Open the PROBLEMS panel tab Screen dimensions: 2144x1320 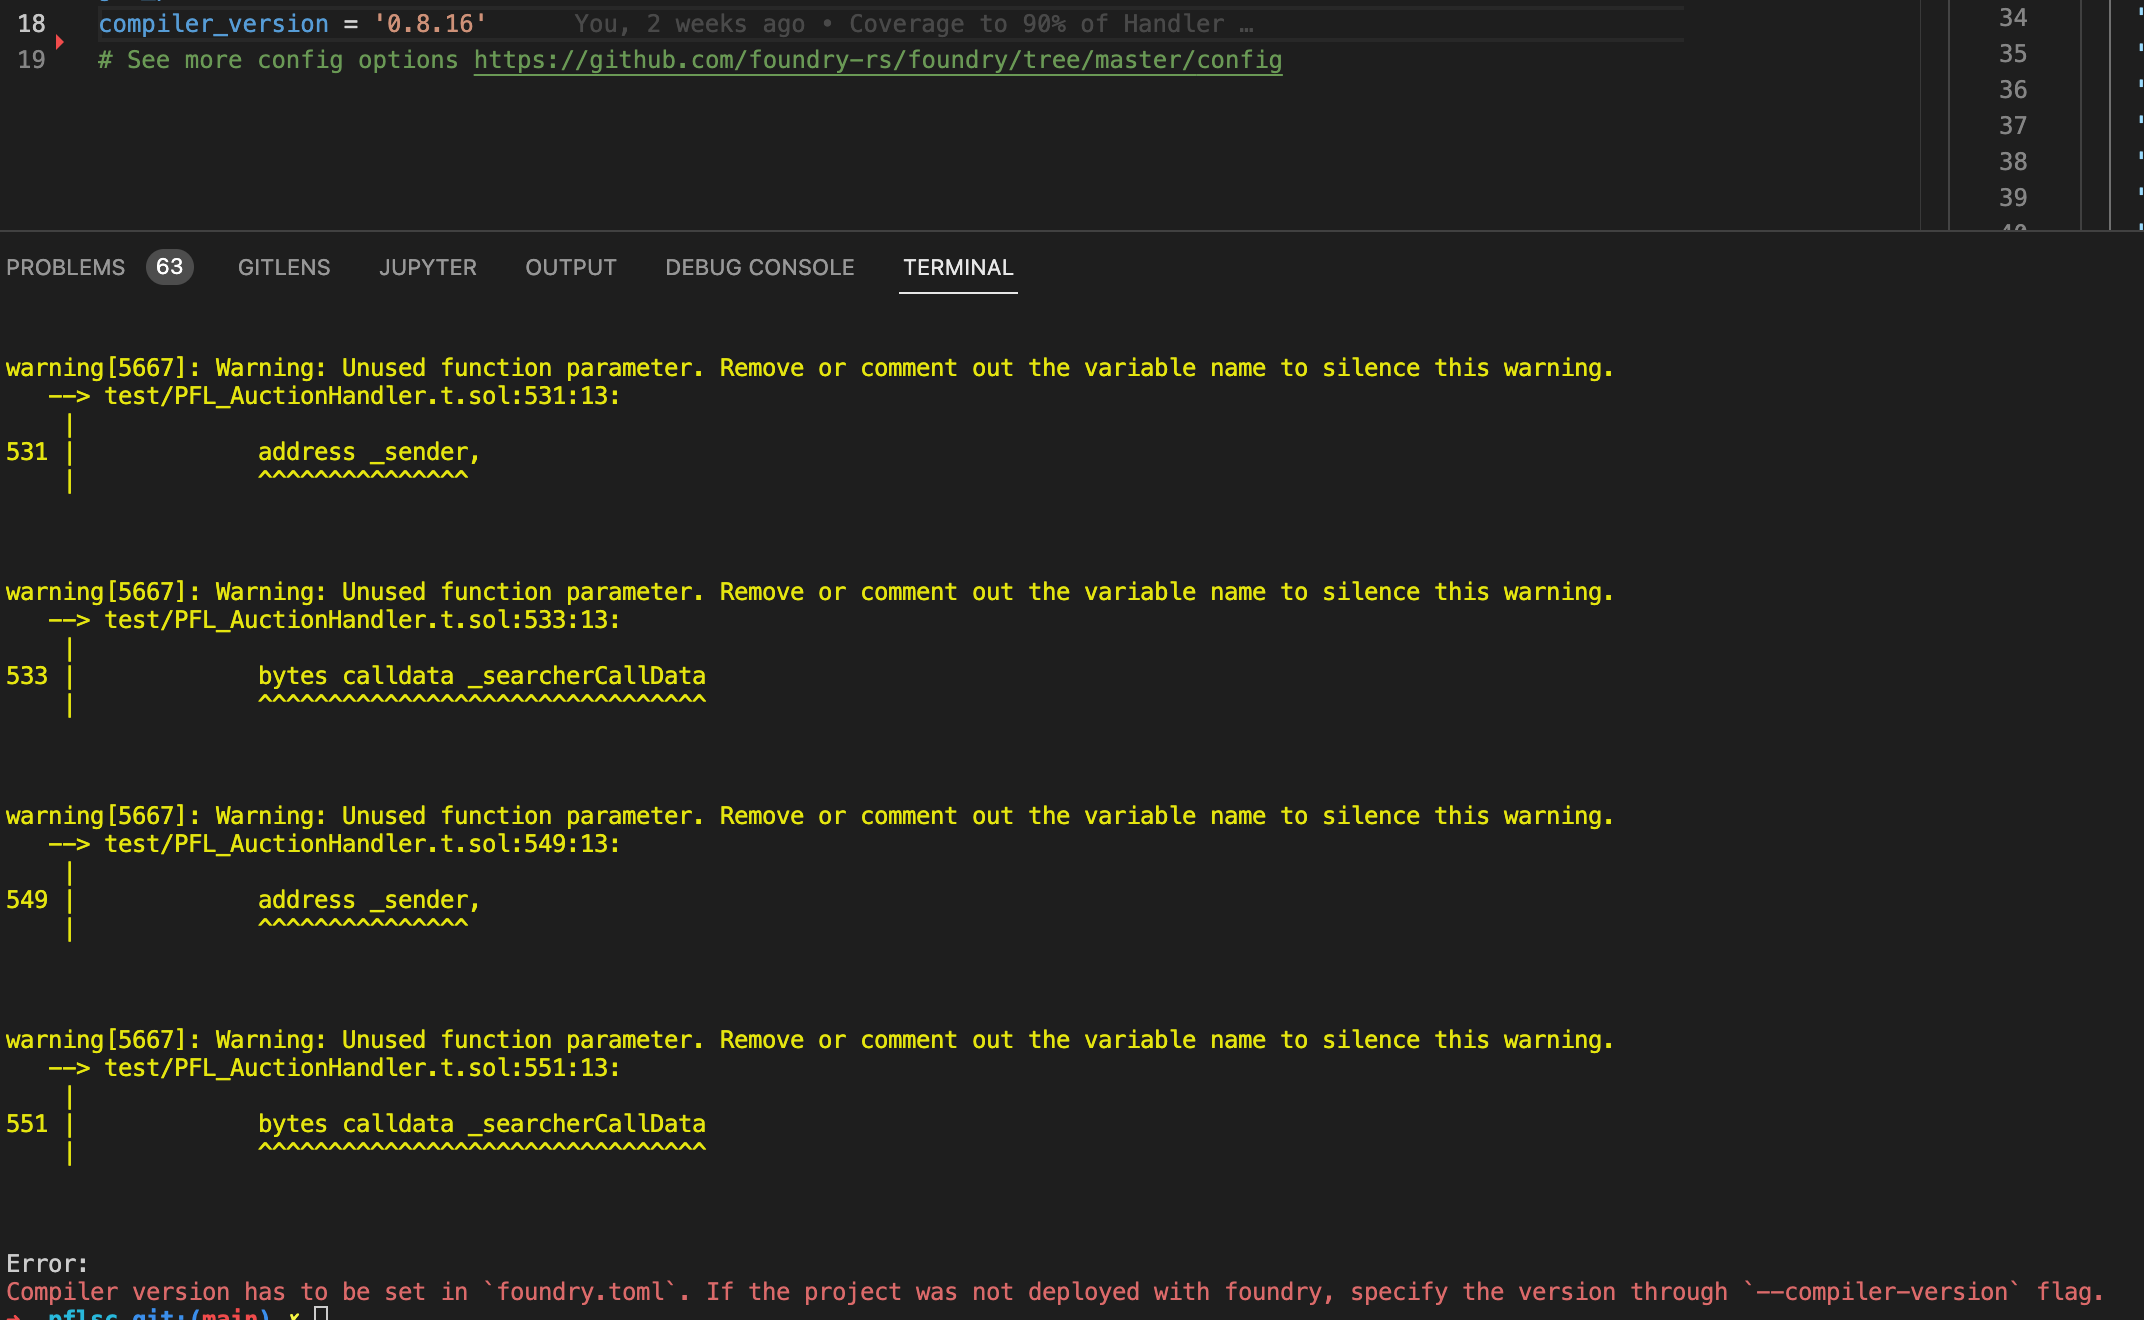coord(65,267)
